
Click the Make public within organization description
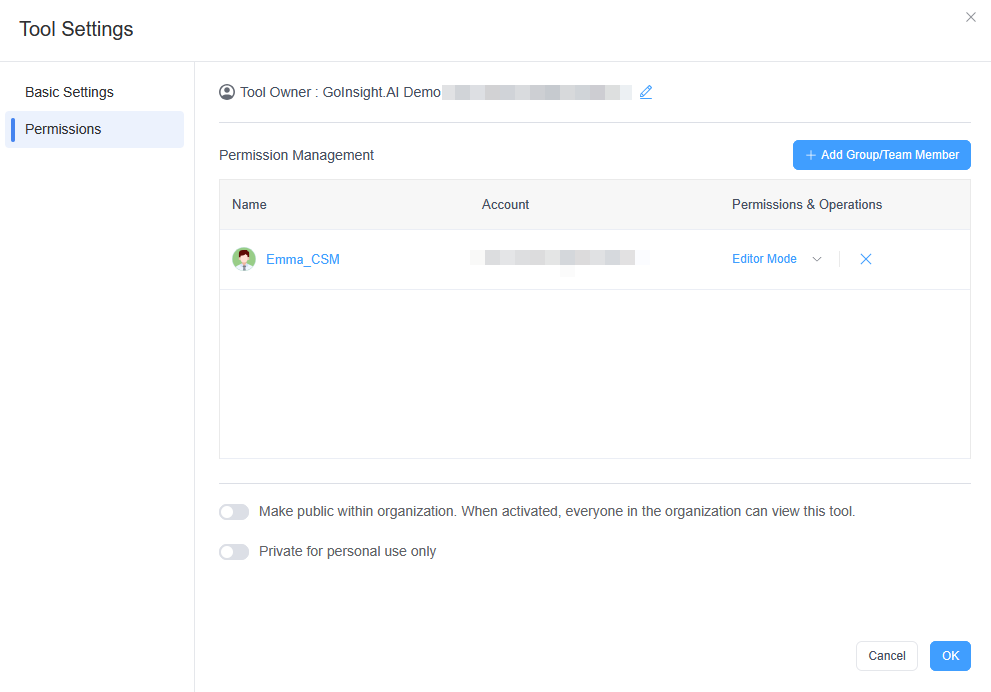[557, 511]
